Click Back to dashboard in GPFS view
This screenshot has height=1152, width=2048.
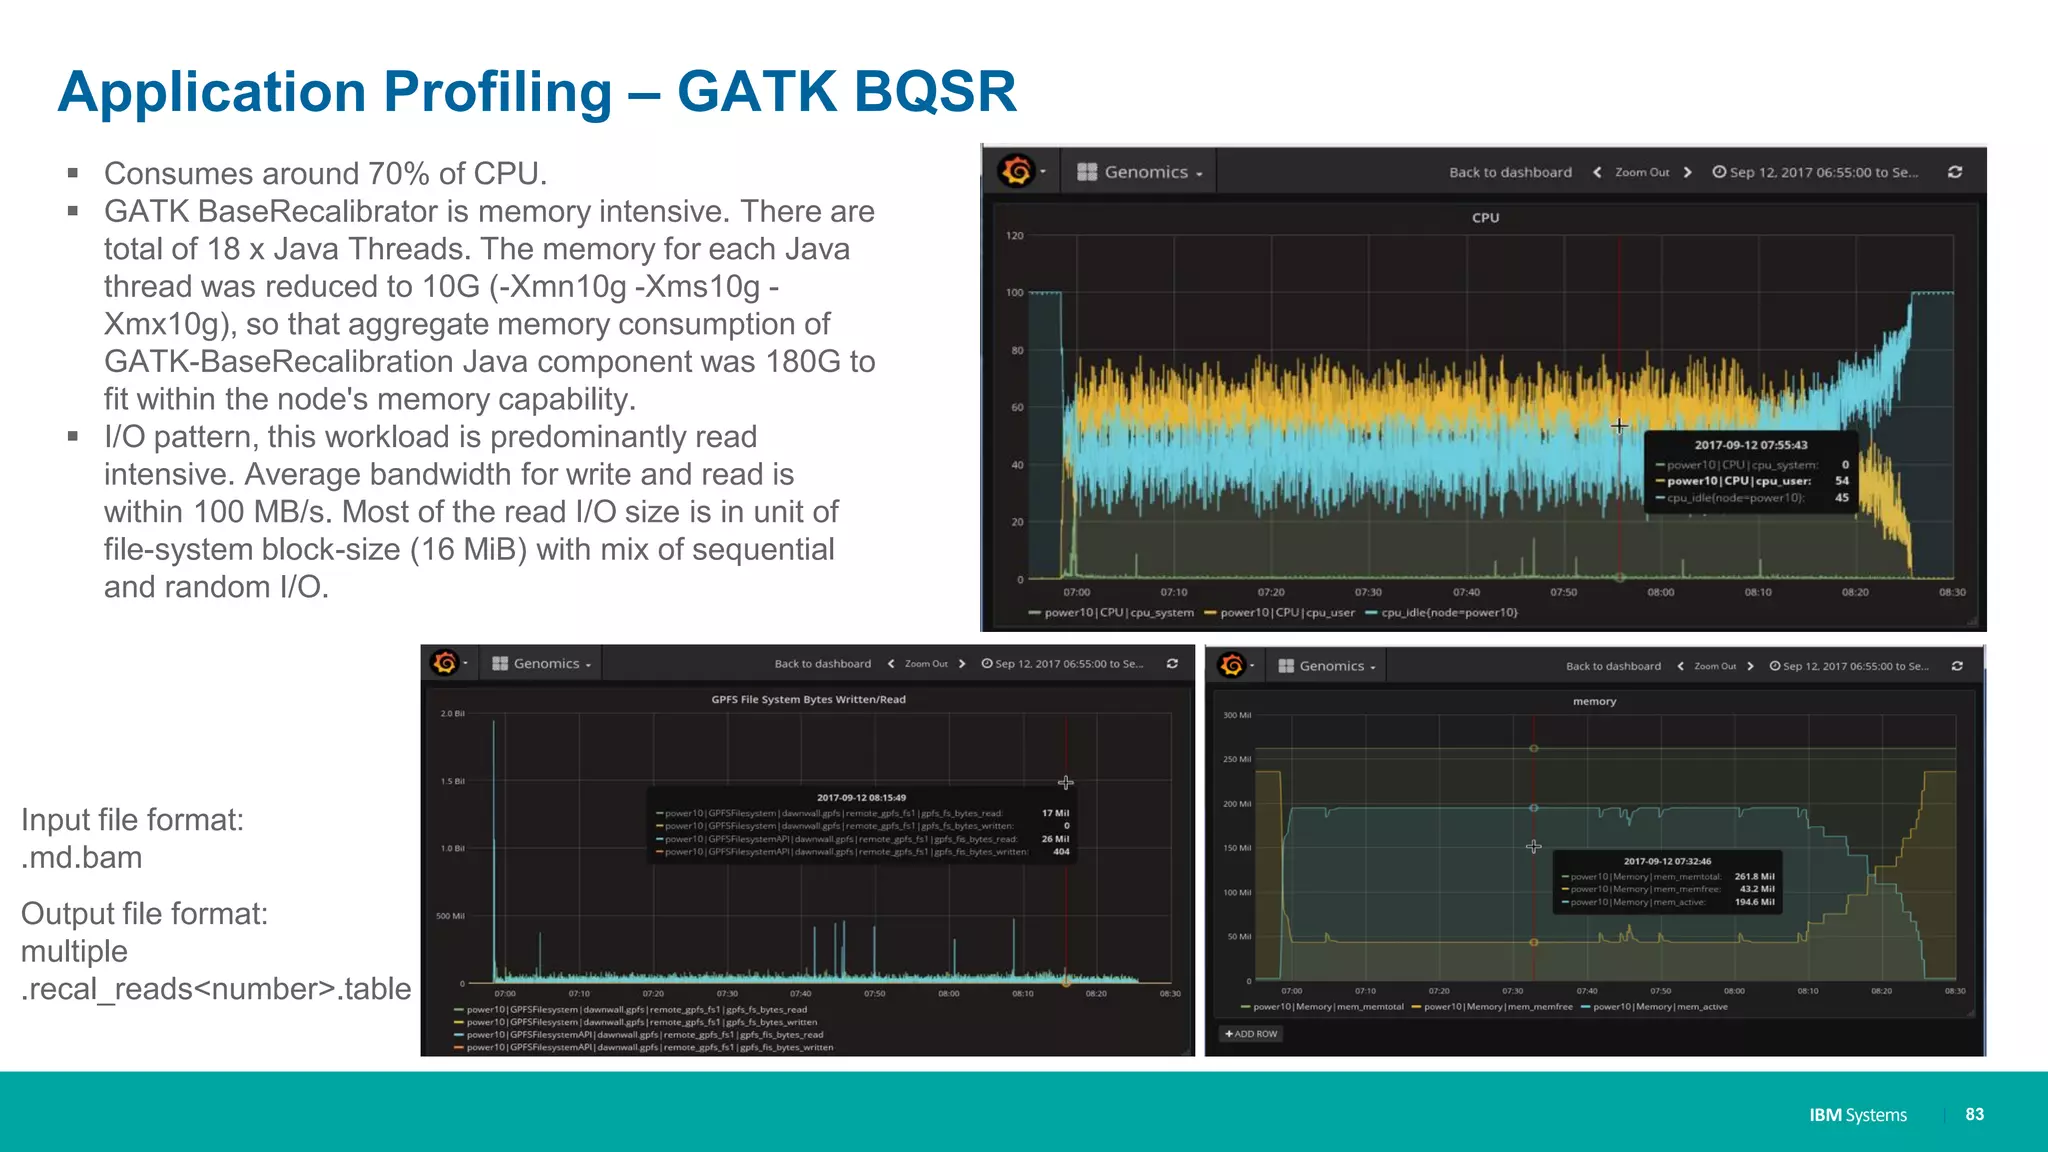pos(822,664)
